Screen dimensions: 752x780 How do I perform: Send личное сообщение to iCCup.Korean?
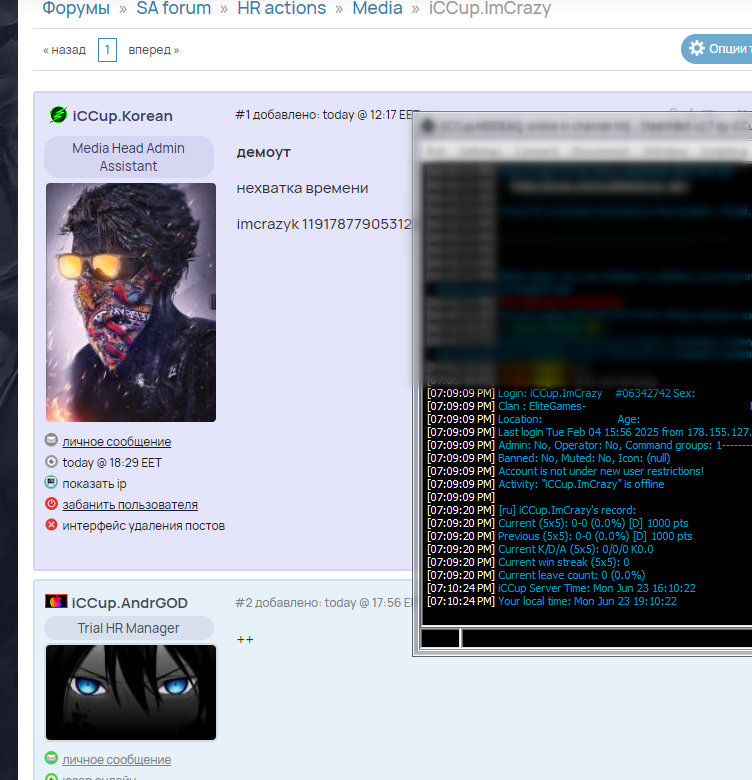[x=117, y=442]
